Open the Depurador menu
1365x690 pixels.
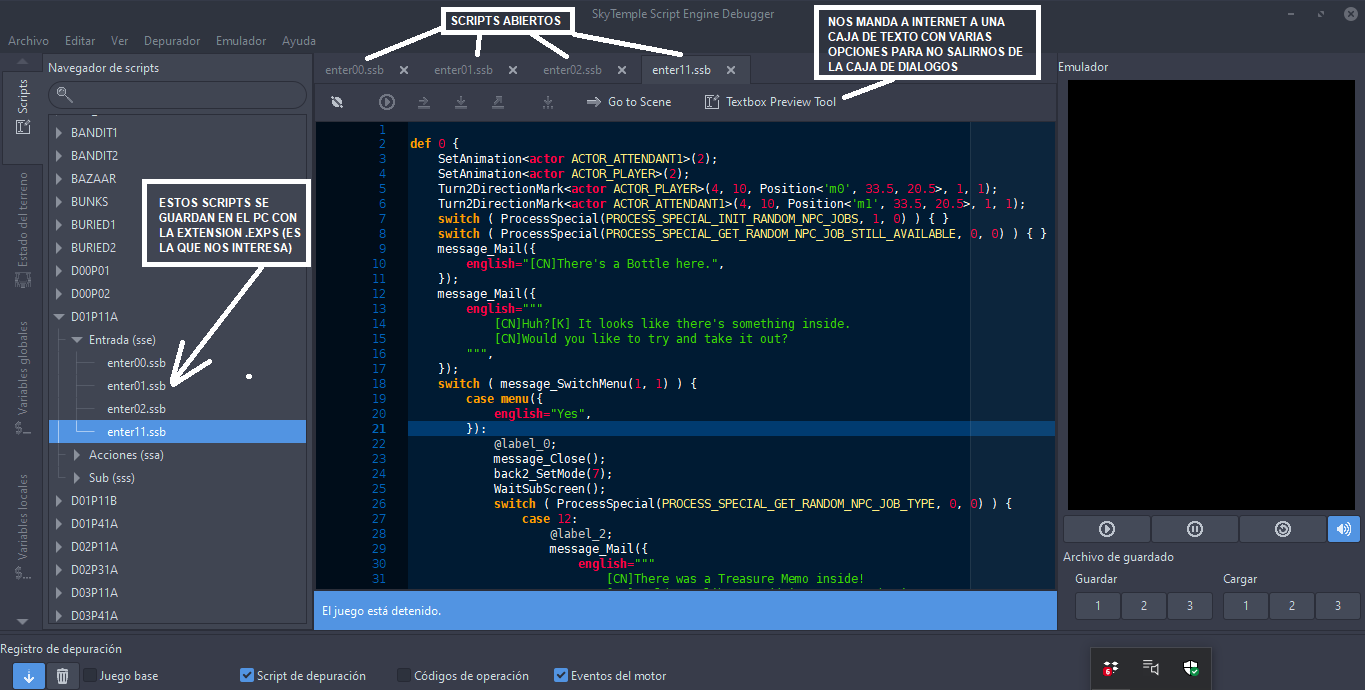coord(171,41)
